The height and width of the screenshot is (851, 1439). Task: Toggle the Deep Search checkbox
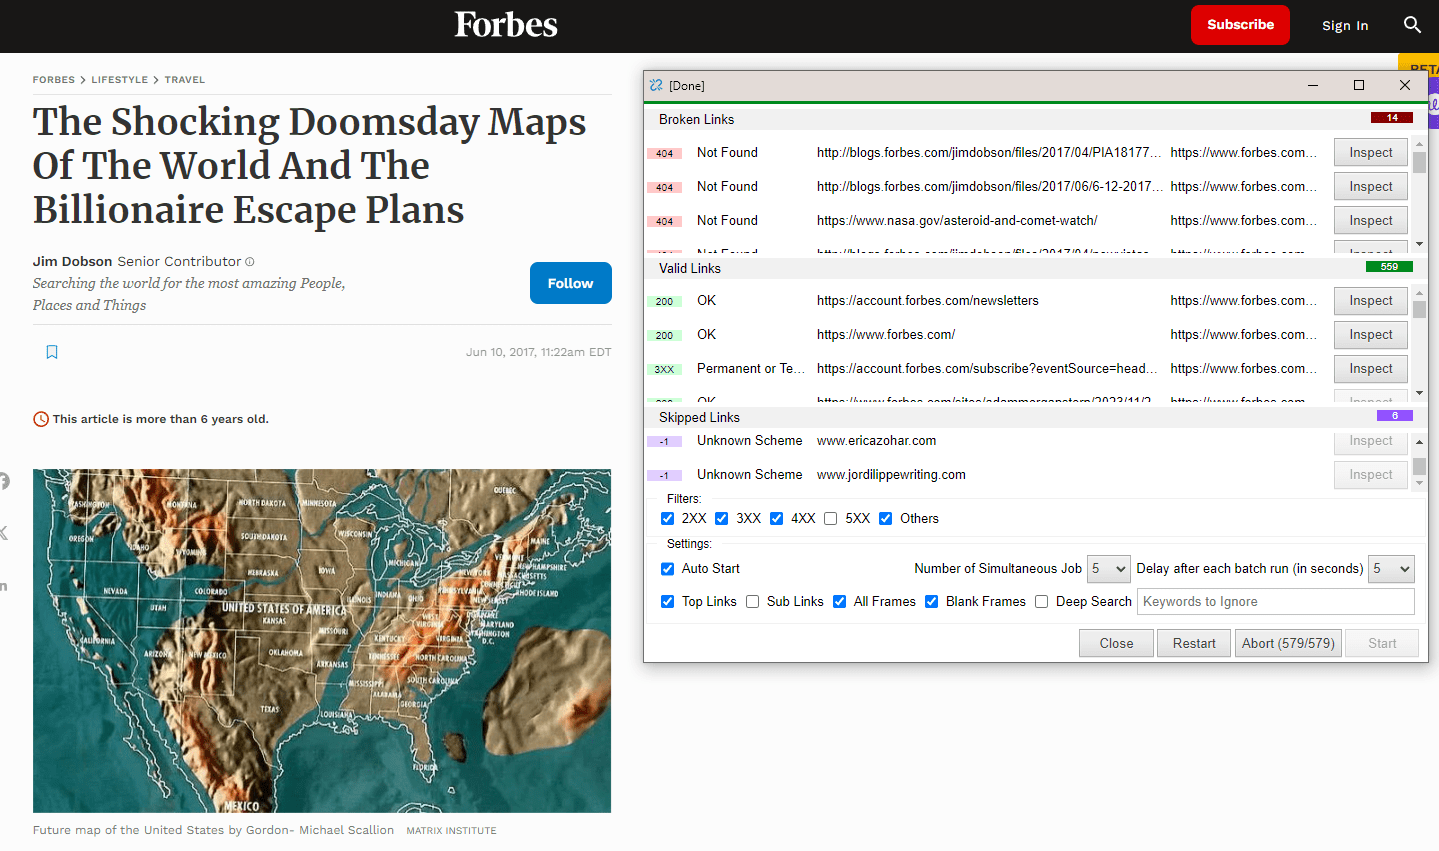point(1042,602)
